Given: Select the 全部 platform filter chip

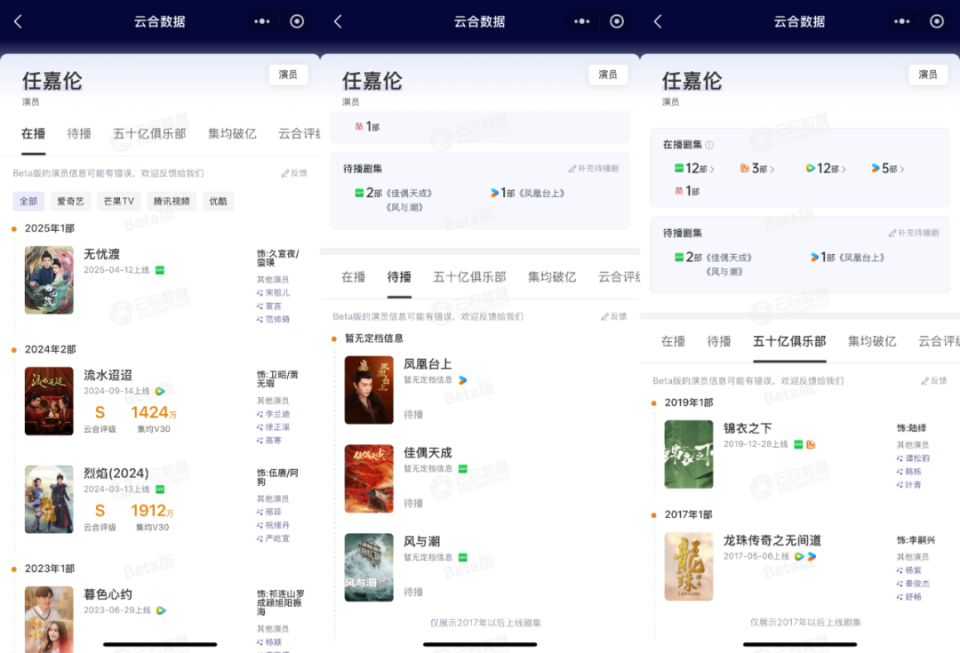Looking at the screenshot, I should click(28, 201).
